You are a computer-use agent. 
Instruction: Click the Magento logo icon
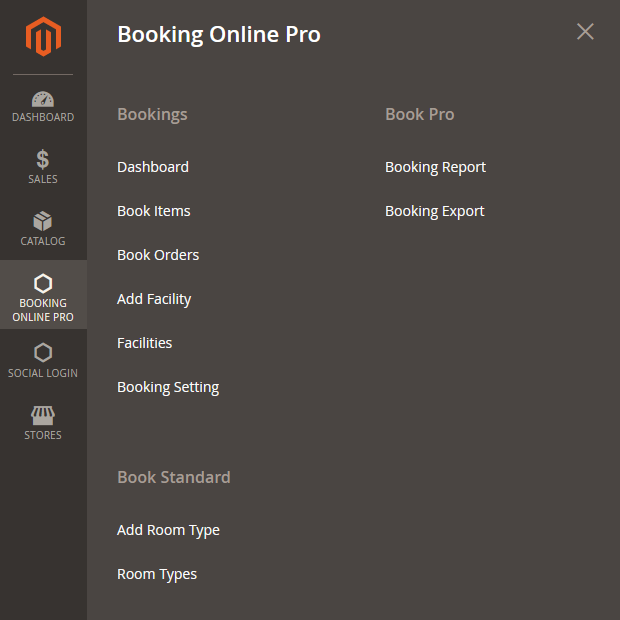coord(43,37)
